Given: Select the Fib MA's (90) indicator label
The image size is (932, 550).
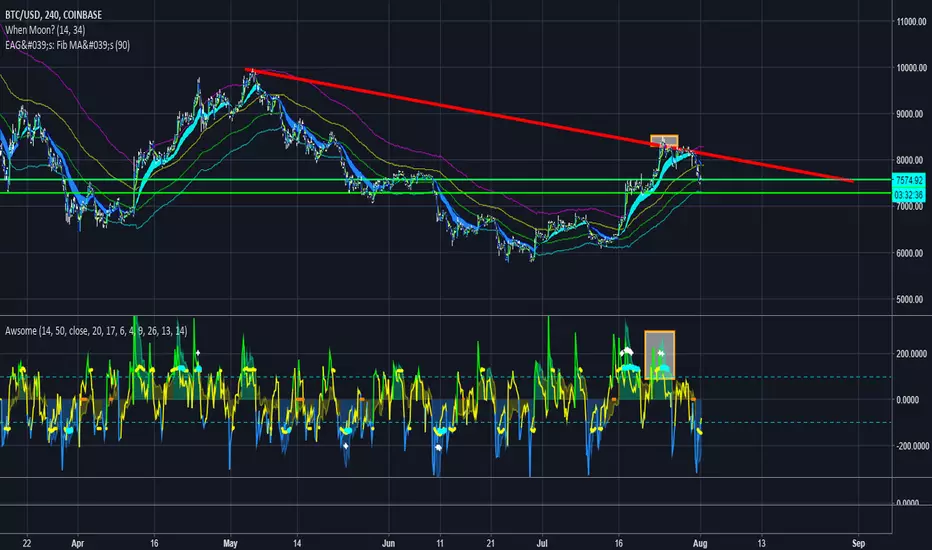Looking at the screenshot, I should (x=67, y=45).
